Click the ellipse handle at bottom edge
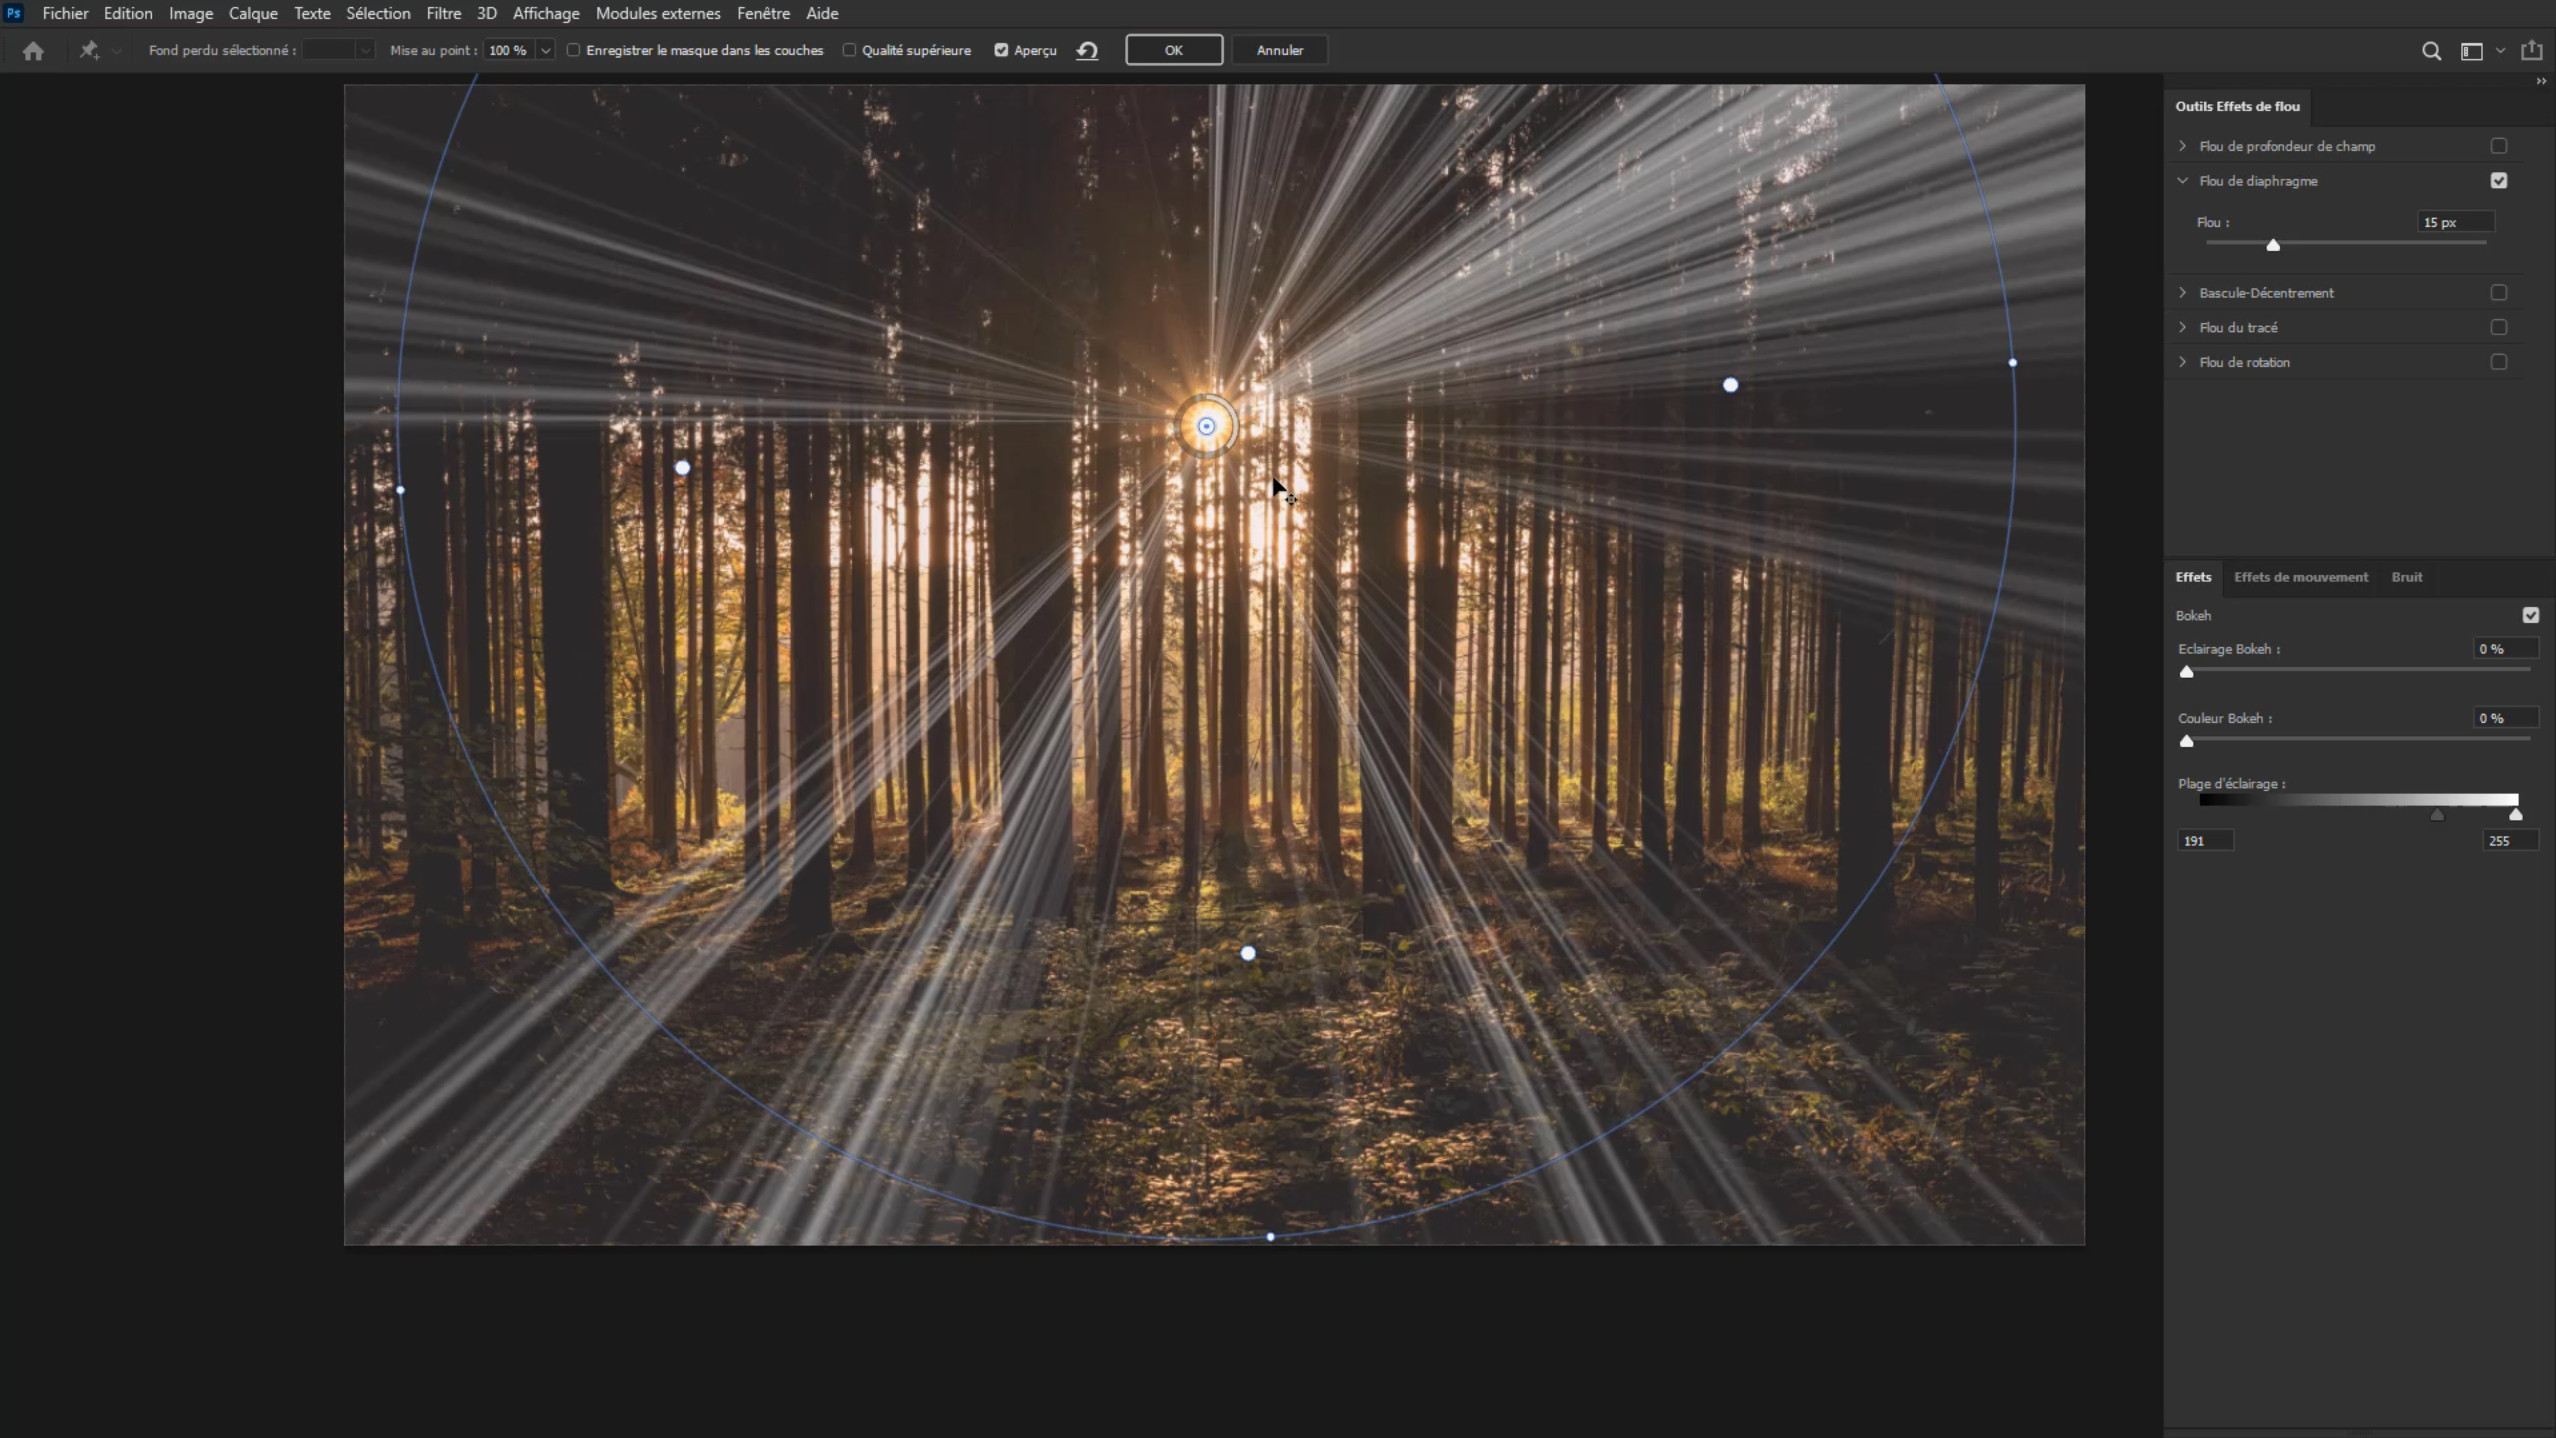The height and width of the screenshot is (1438, 2556). pyautogui.click(x=1271, y=1237)
